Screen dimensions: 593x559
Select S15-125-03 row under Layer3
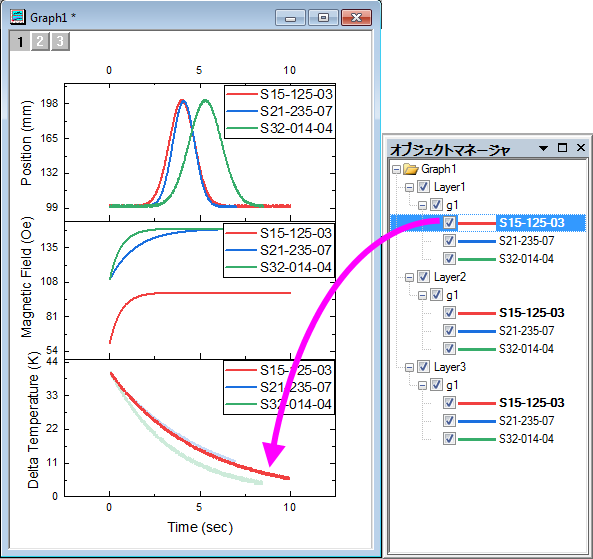pyautogui.click(x=531, y=403)
